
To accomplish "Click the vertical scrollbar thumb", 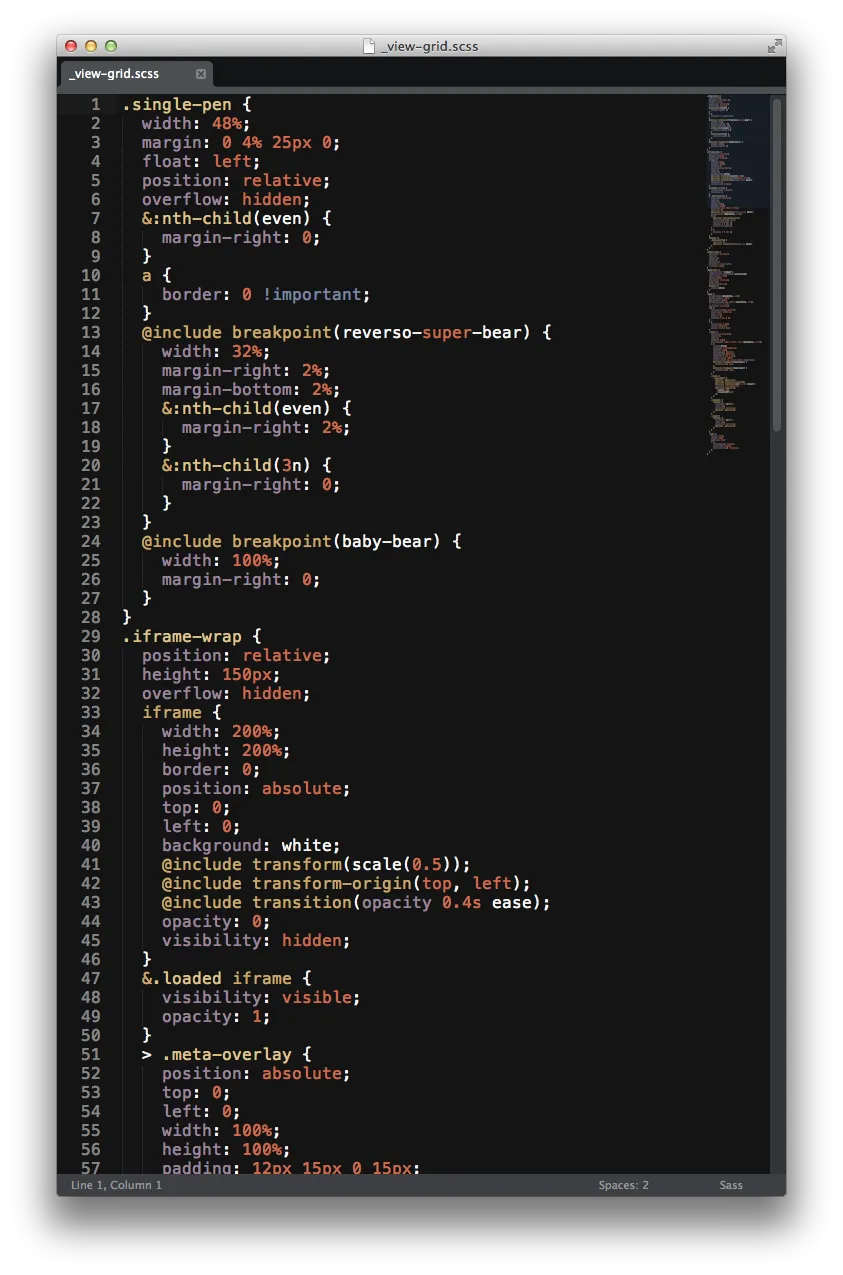I will tap(777, 265).
